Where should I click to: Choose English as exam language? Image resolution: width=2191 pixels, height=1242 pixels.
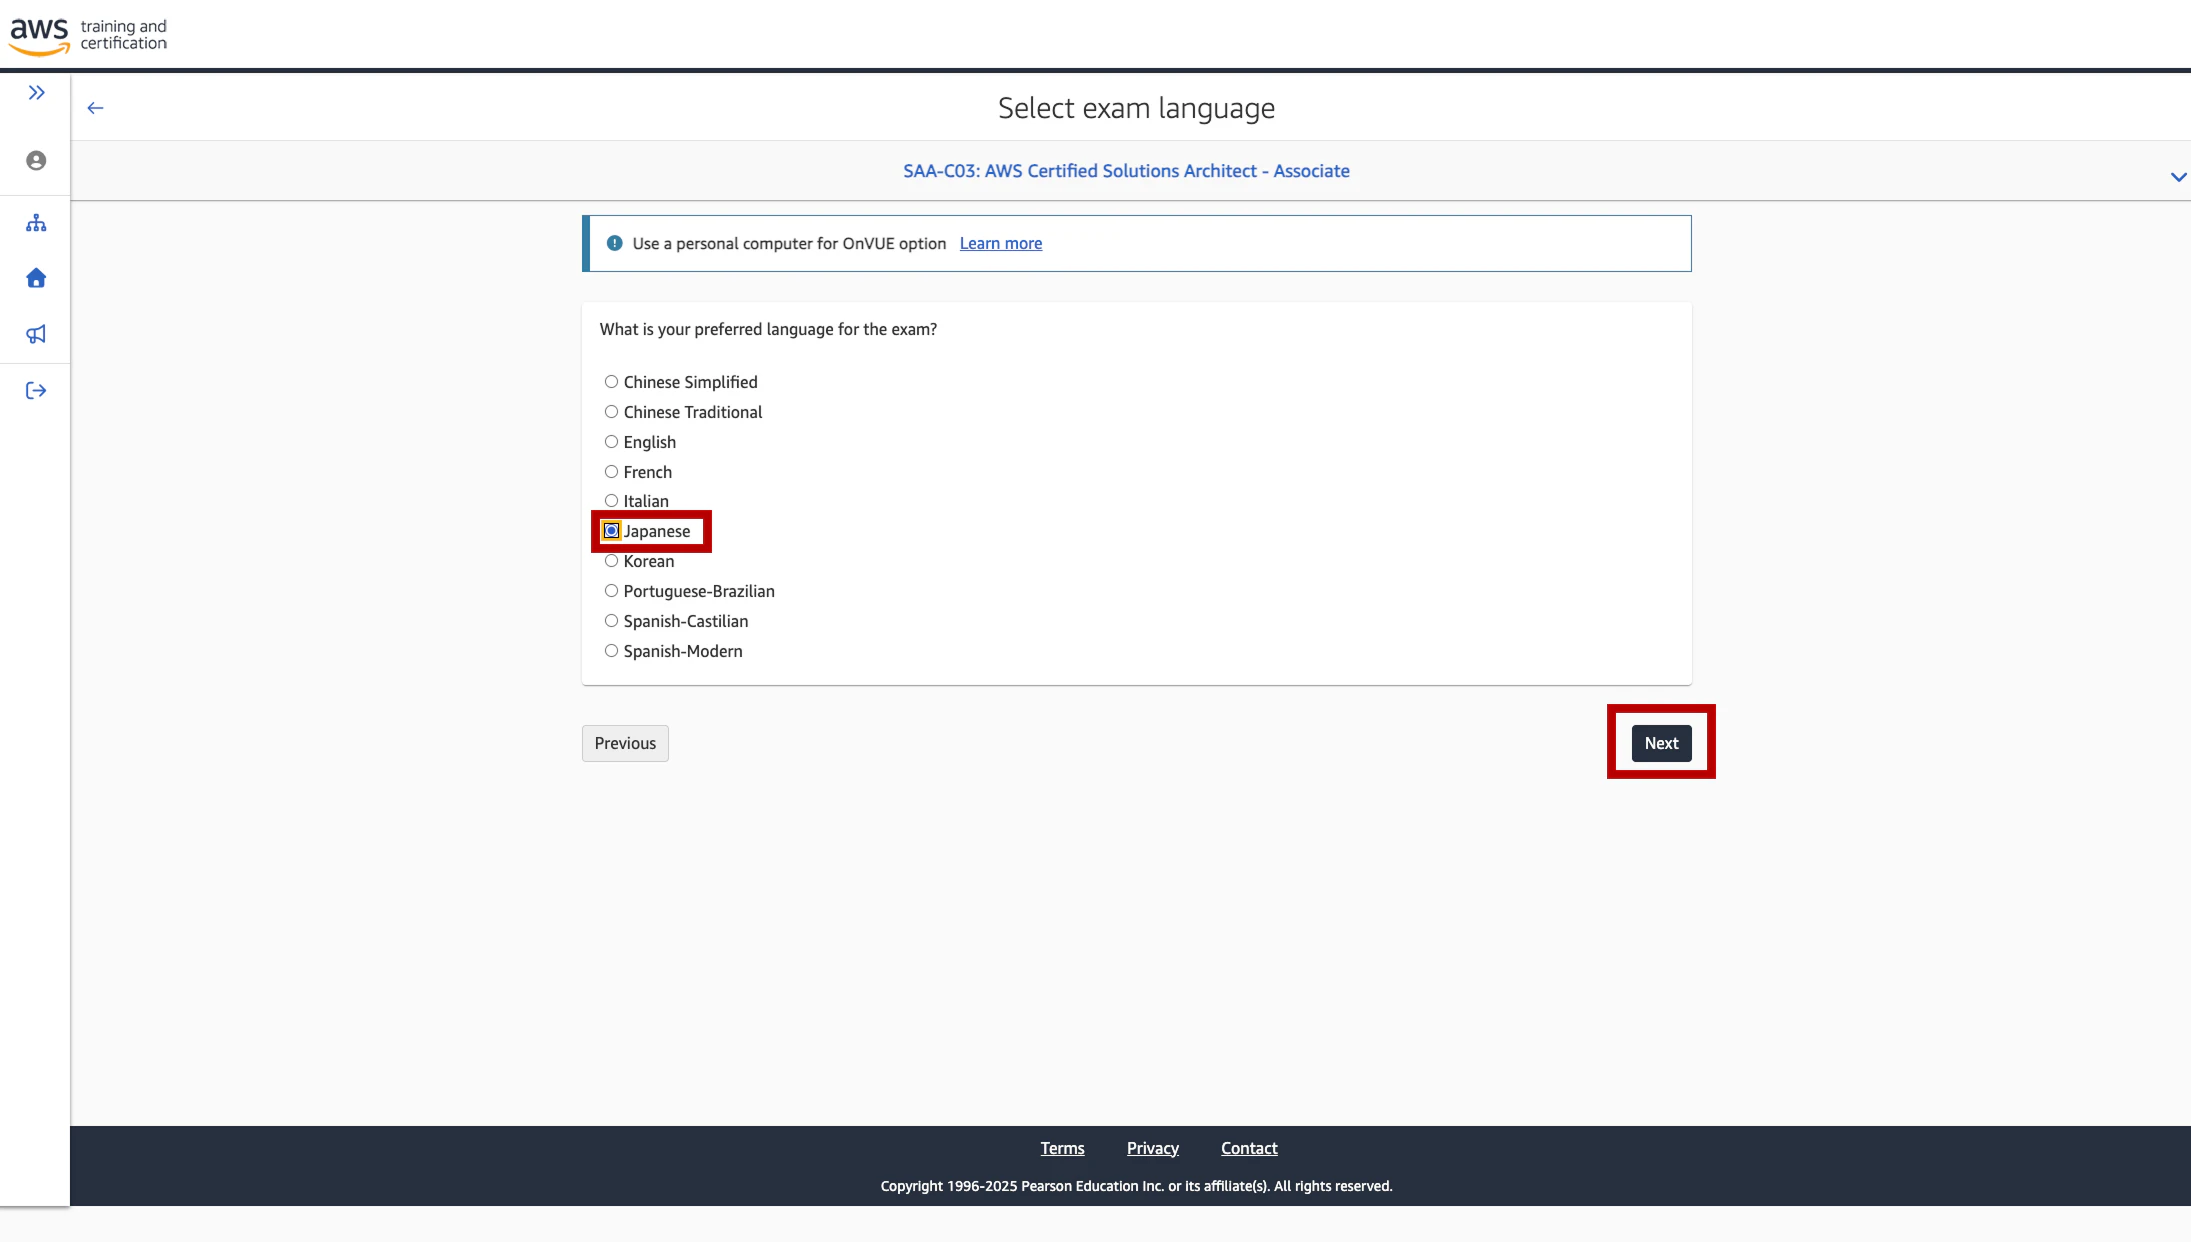click(611, 442)
